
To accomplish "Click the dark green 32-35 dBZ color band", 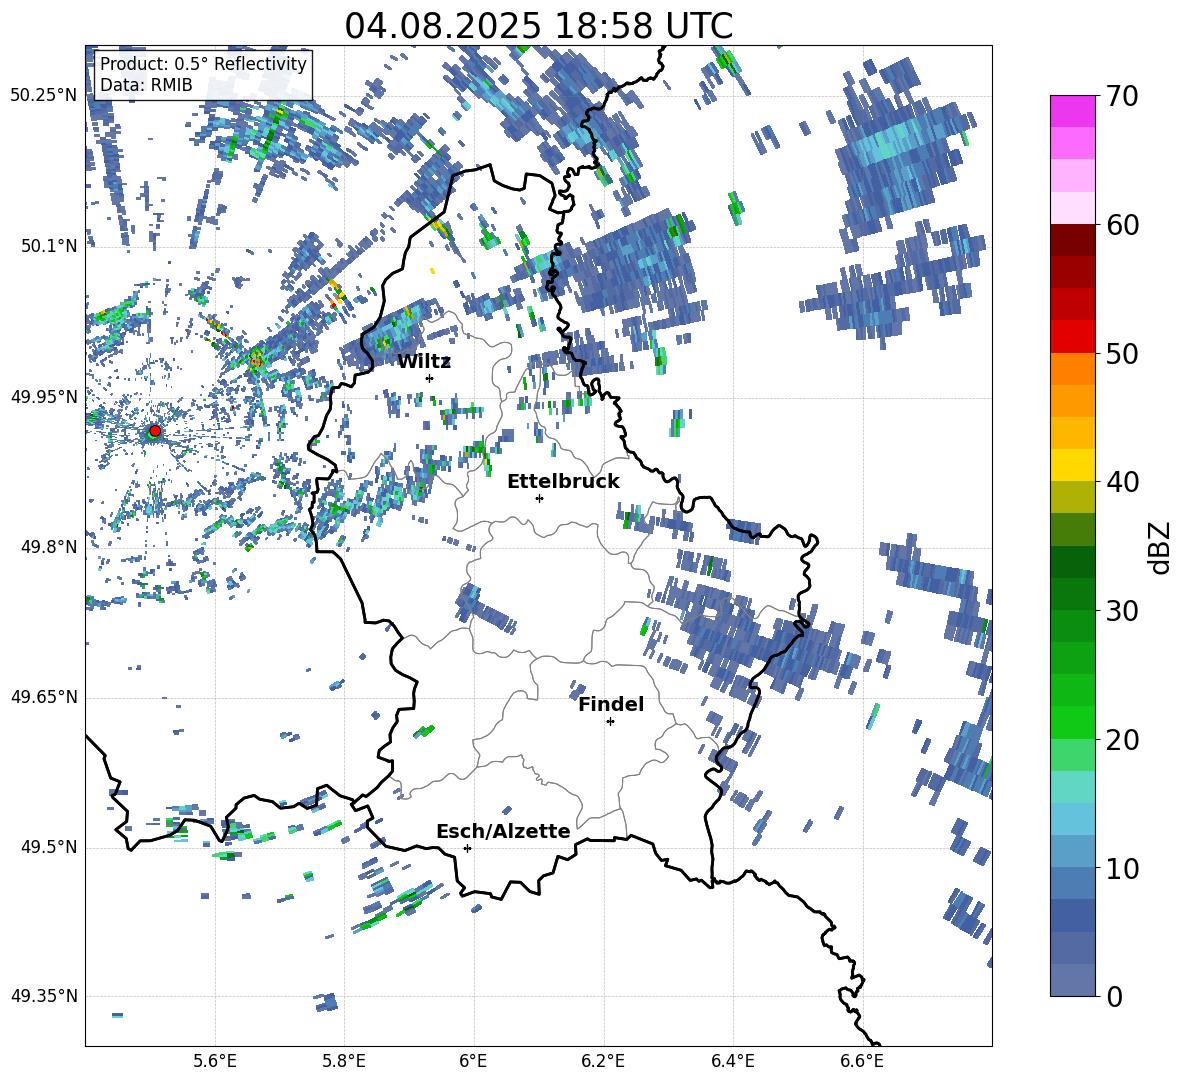I will 1072,562.
